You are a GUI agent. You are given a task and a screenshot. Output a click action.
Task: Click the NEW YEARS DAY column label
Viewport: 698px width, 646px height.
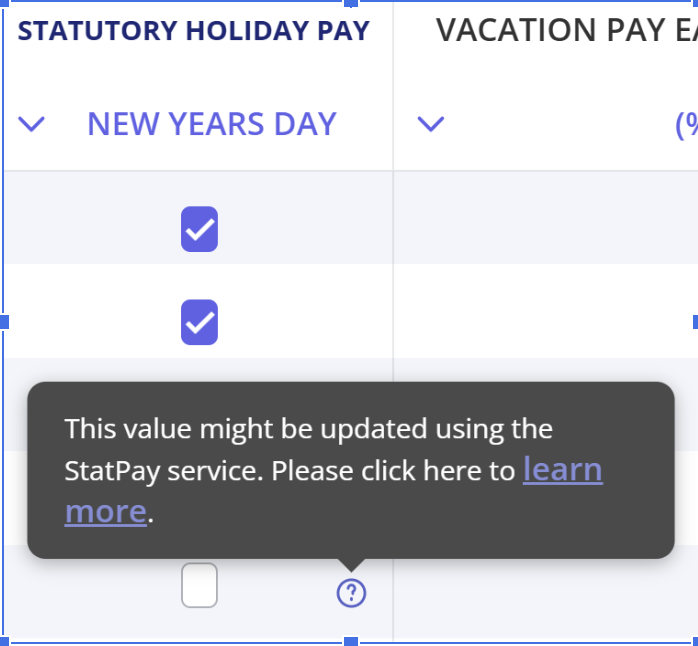pos(212,124)
